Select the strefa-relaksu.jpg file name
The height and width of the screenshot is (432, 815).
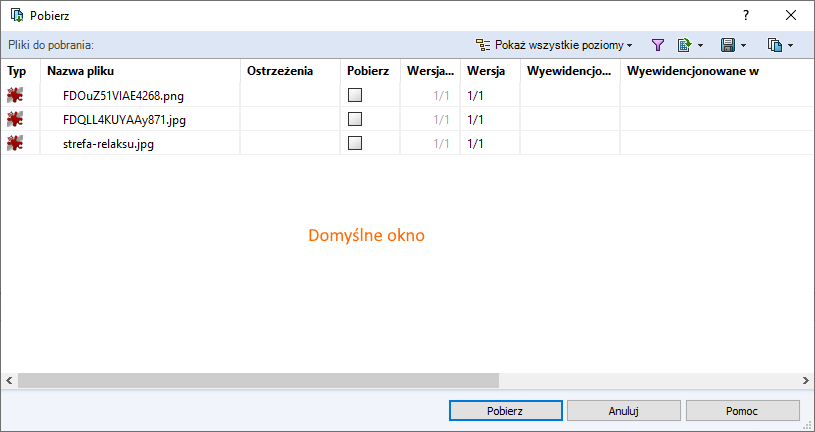click(108, 143)
